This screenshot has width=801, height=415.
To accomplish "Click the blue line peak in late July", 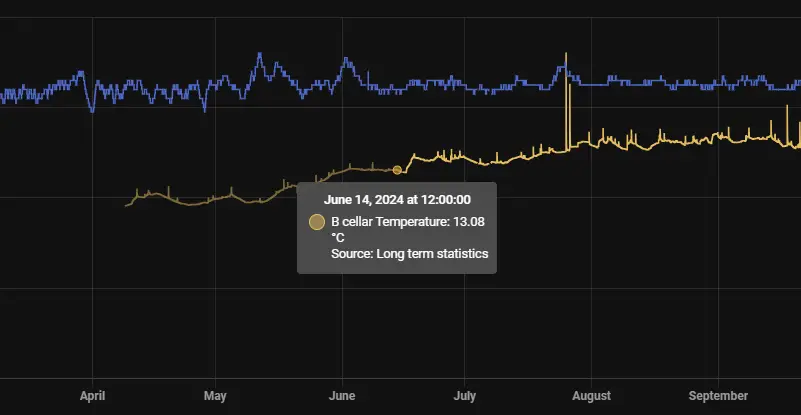I will (562, 69).
